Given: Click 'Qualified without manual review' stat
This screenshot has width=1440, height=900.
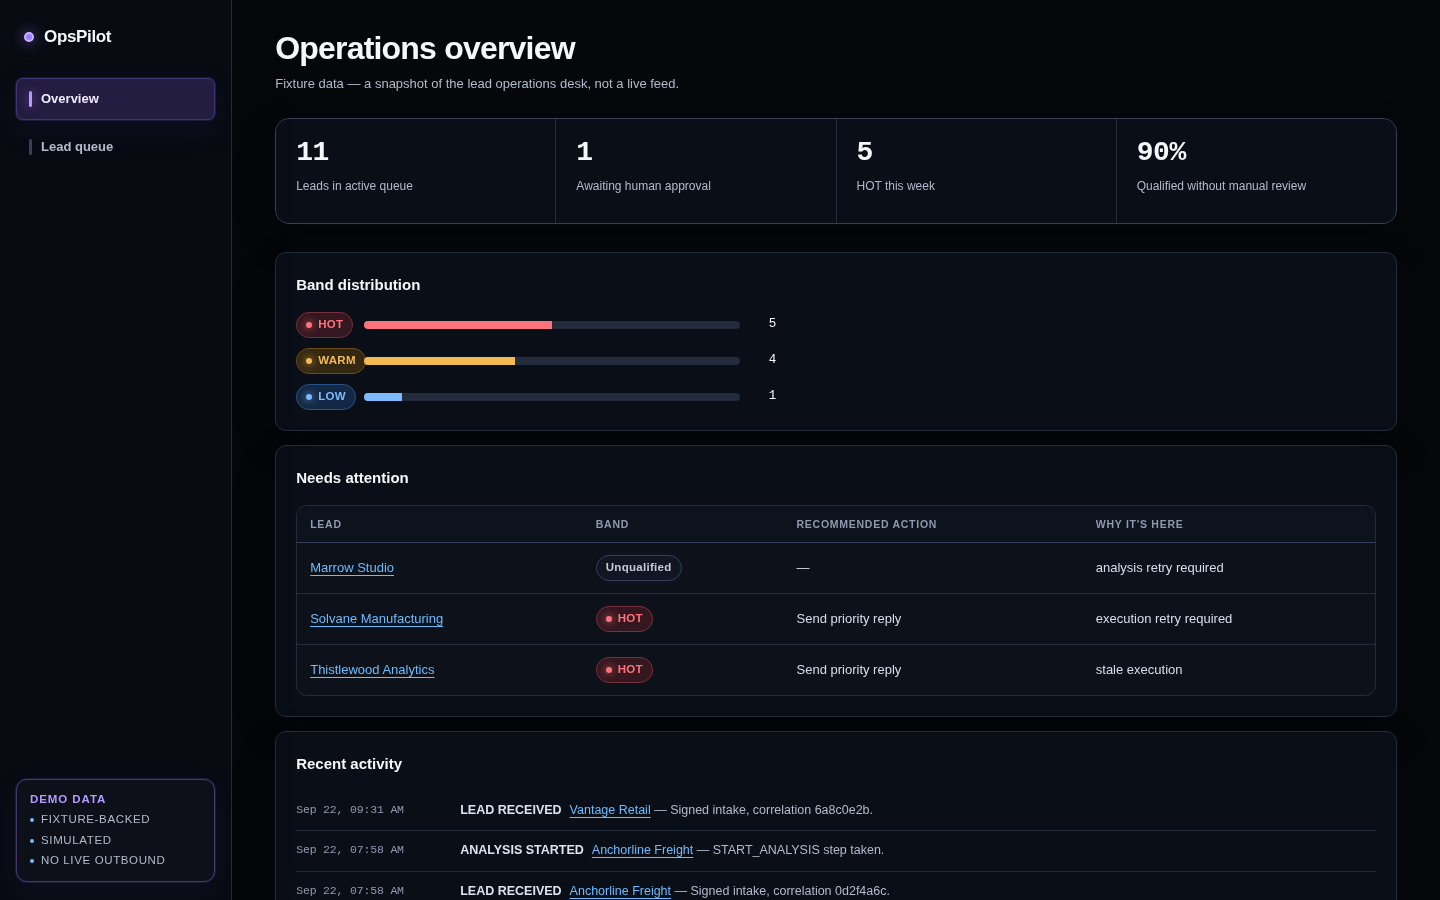Looking at the screenshot, I should [x=1256, y=171].
